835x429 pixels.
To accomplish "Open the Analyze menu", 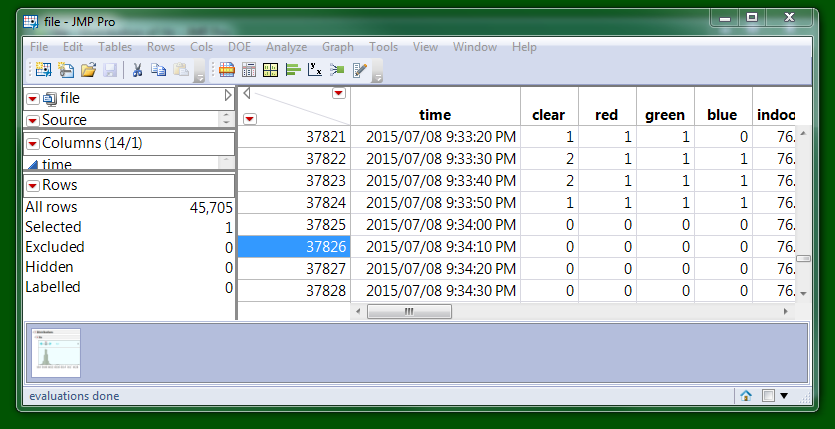I will pos(286,47).
